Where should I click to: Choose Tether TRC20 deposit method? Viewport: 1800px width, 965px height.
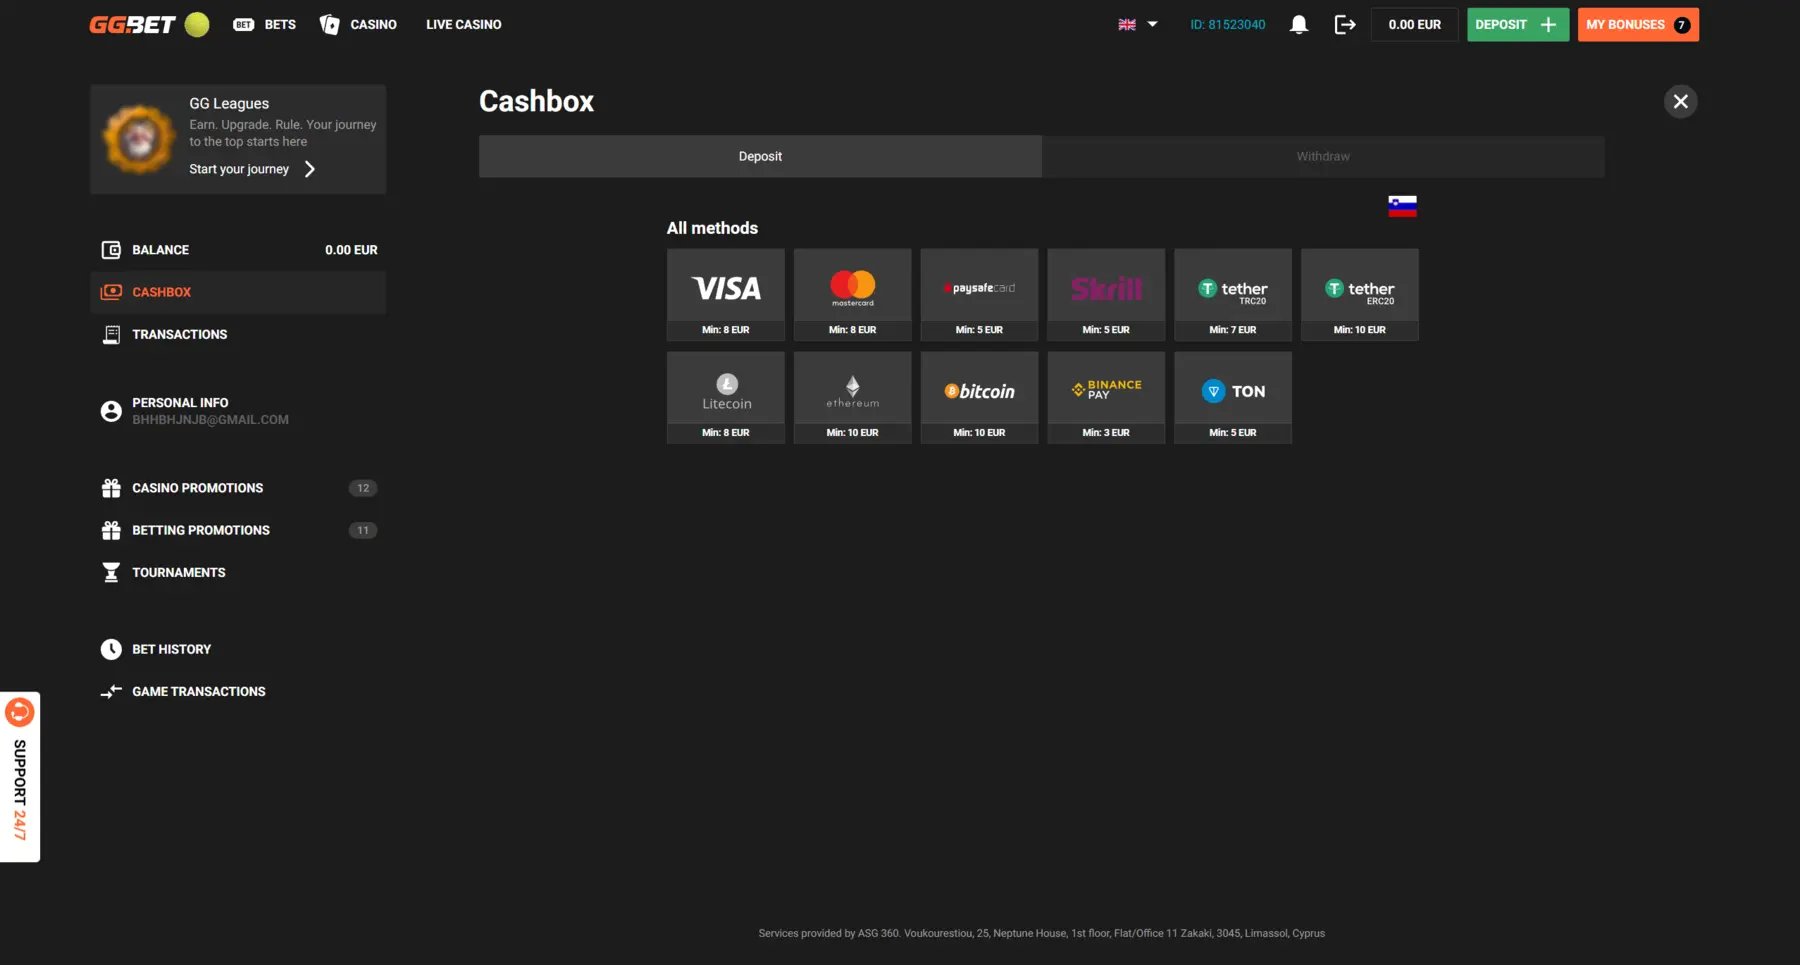click(x=1233, y=295)
